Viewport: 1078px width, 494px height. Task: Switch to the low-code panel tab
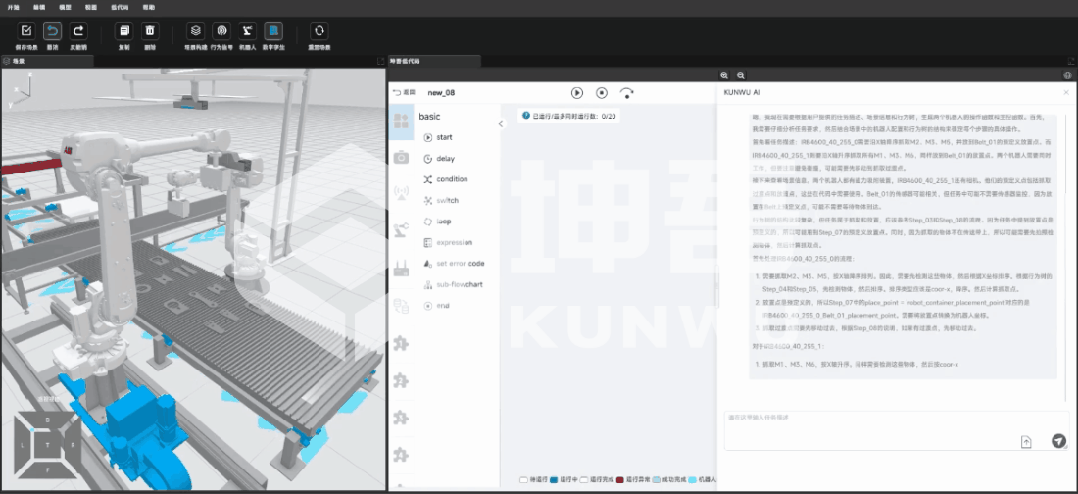(x=434, y=61)
